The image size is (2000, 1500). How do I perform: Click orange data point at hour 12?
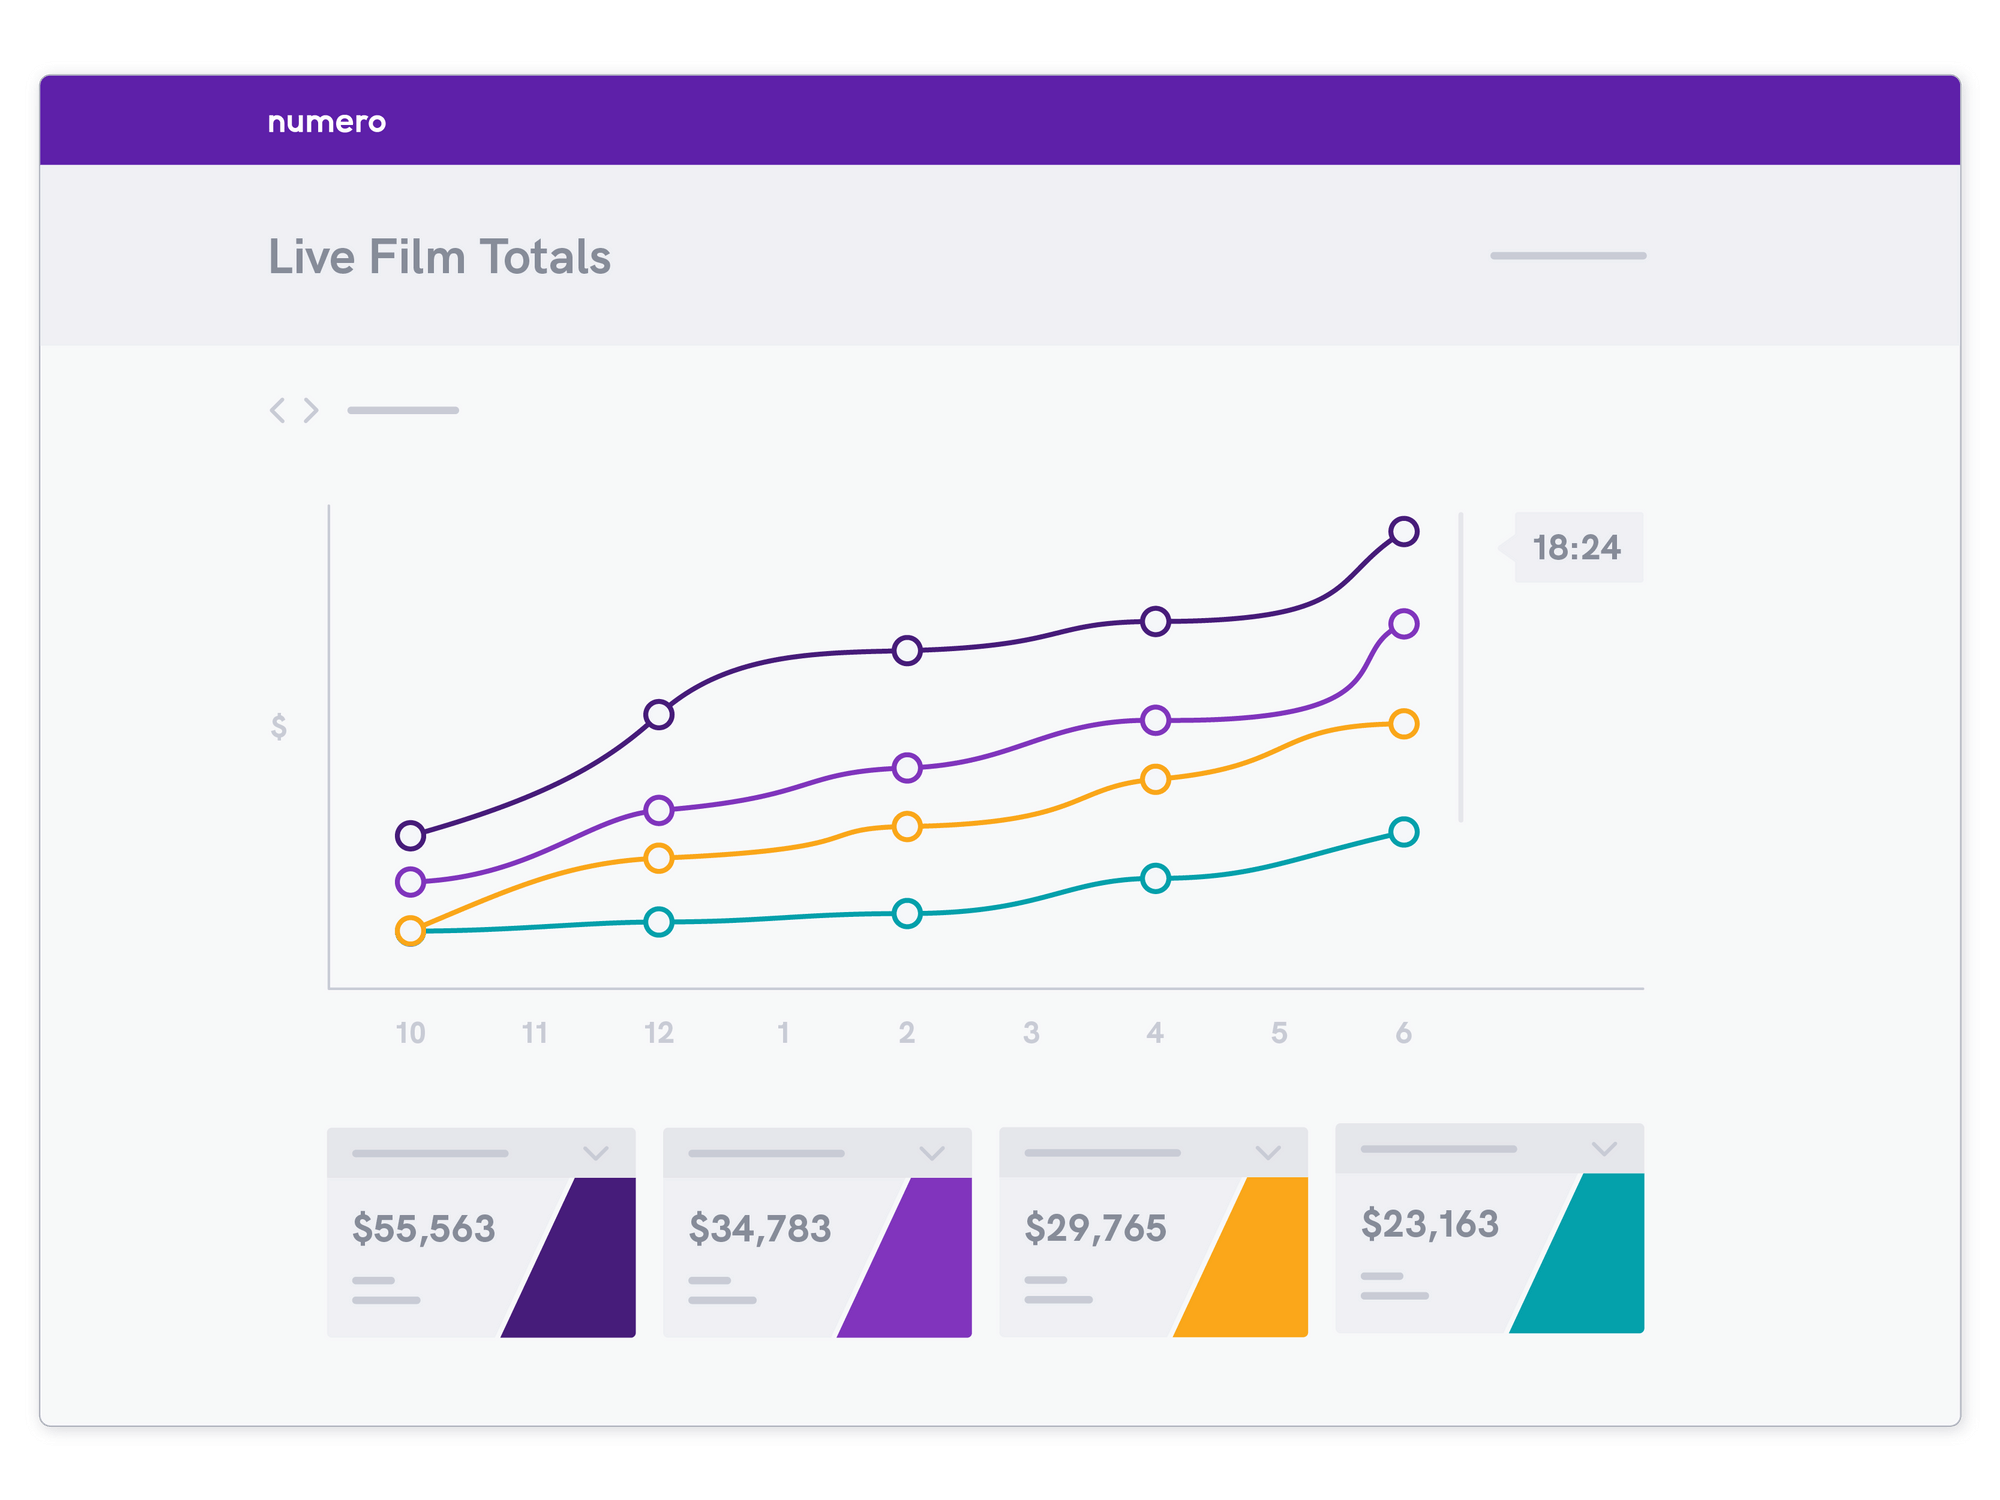(x=659, y=858)
